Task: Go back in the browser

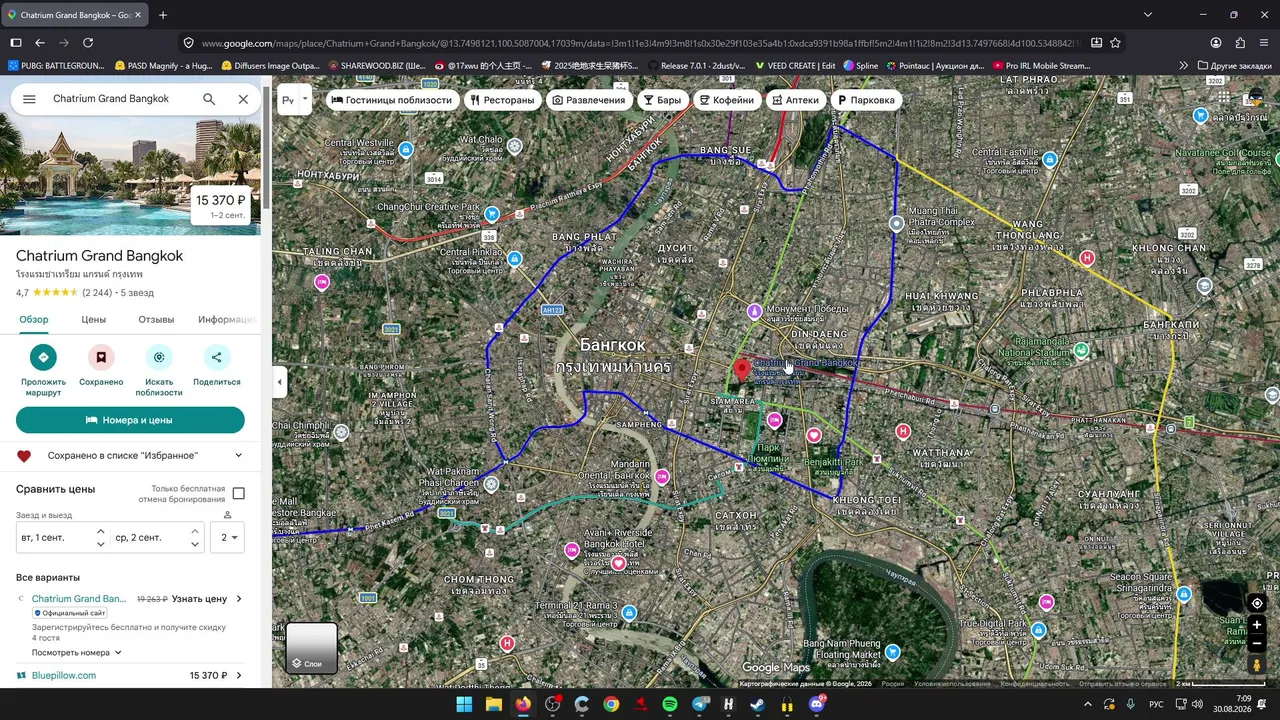Action: point(40,43)
